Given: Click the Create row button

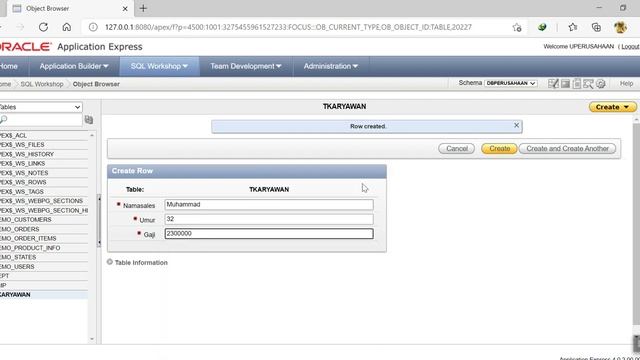Looking at the screenshot, I should click(500, 149).
